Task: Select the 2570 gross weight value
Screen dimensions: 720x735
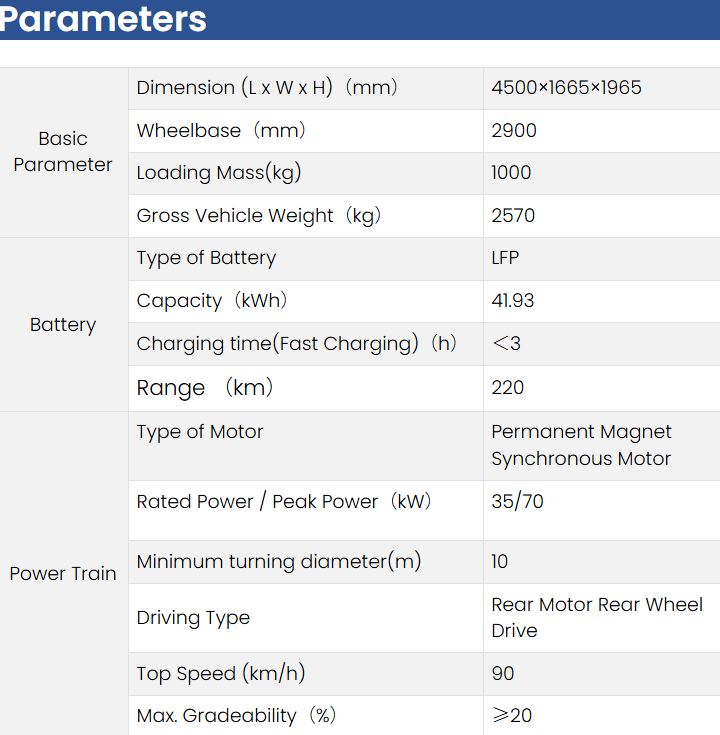Action: click(513, 216)
